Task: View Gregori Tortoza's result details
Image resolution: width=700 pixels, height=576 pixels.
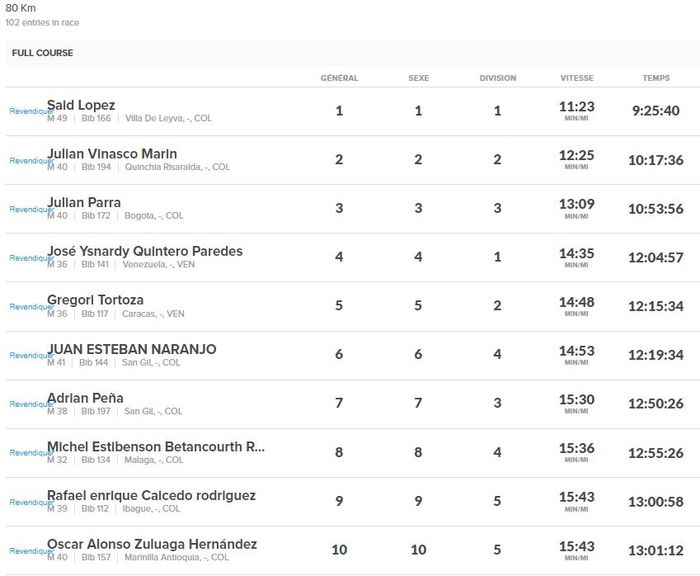Action: point(96,300)
